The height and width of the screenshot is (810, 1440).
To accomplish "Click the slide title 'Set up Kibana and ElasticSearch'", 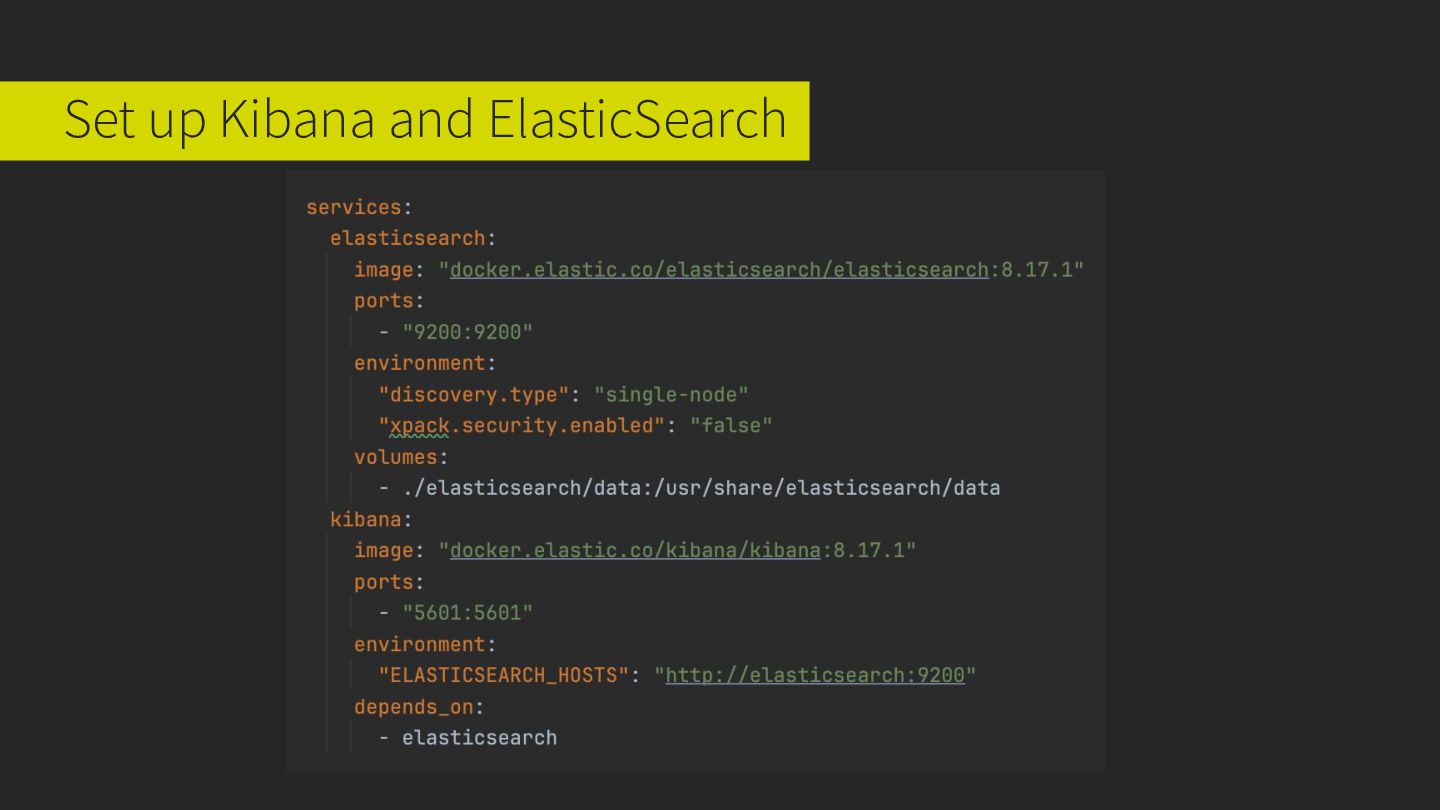I will [425, 119].
